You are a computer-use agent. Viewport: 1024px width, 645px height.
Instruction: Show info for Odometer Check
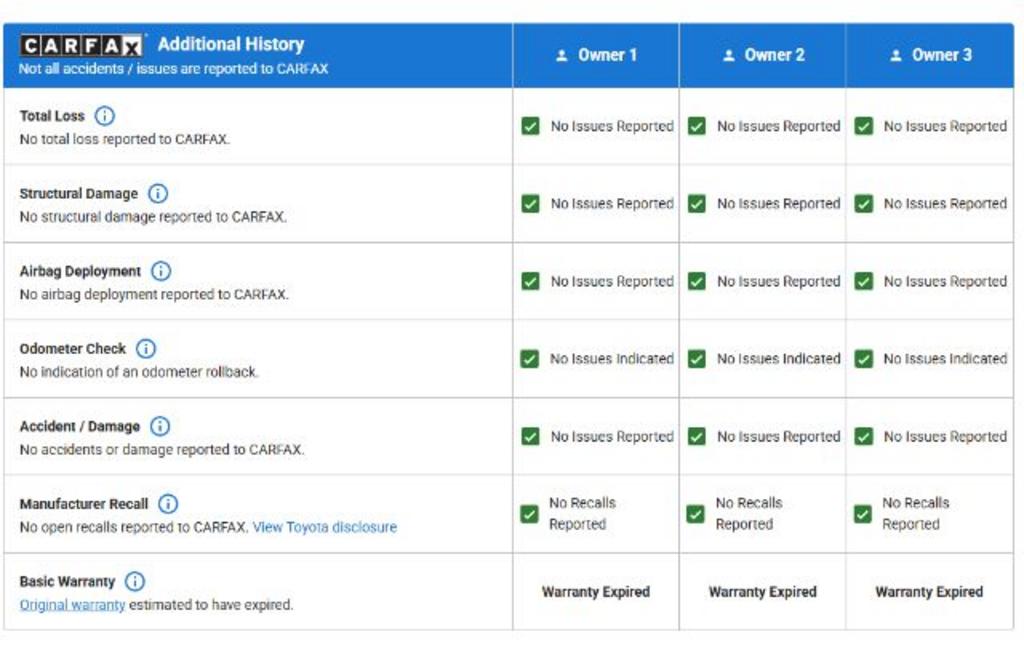pyautogui.click(x=146, y=349)
